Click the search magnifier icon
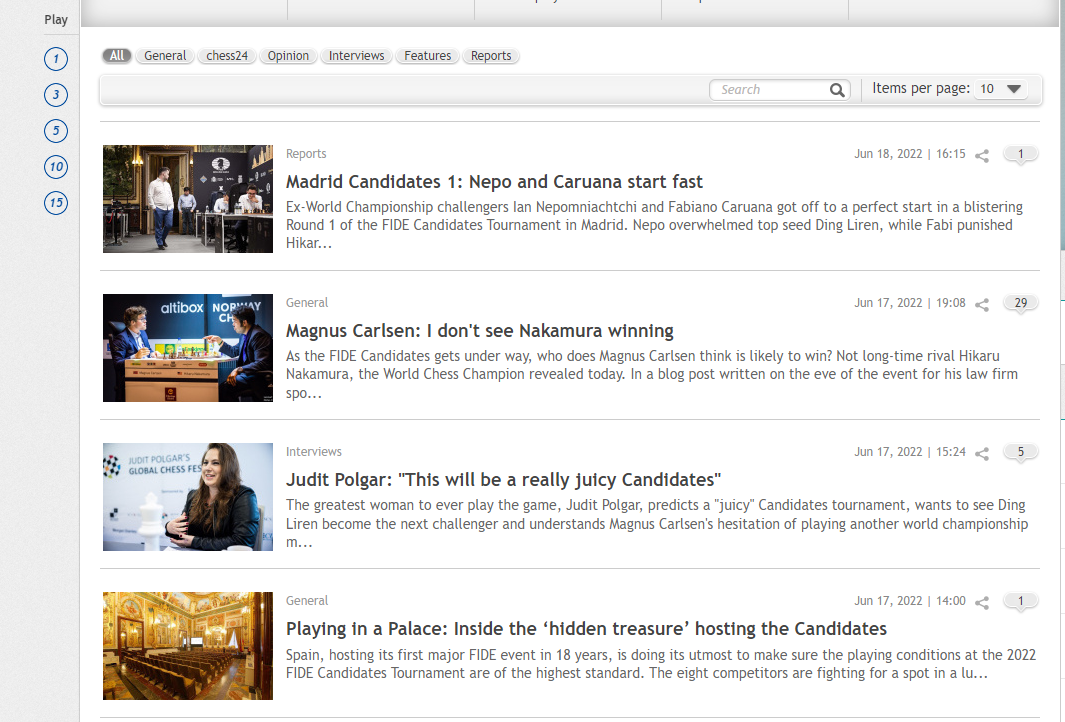 pyautogui.click(x=837, y=90)
